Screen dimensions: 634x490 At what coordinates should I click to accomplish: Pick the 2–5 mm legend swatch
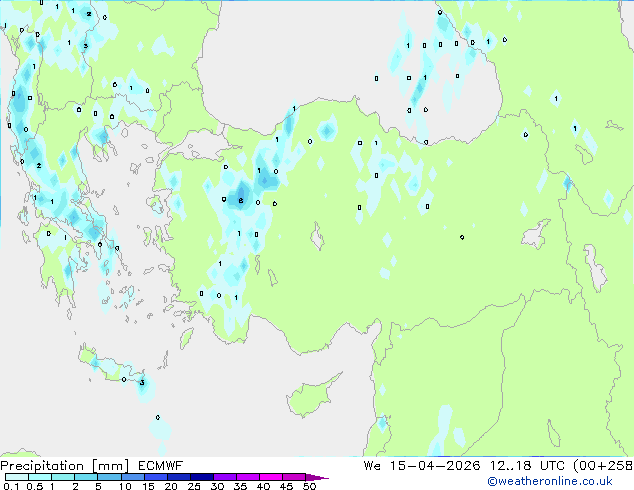click(86, 477)
